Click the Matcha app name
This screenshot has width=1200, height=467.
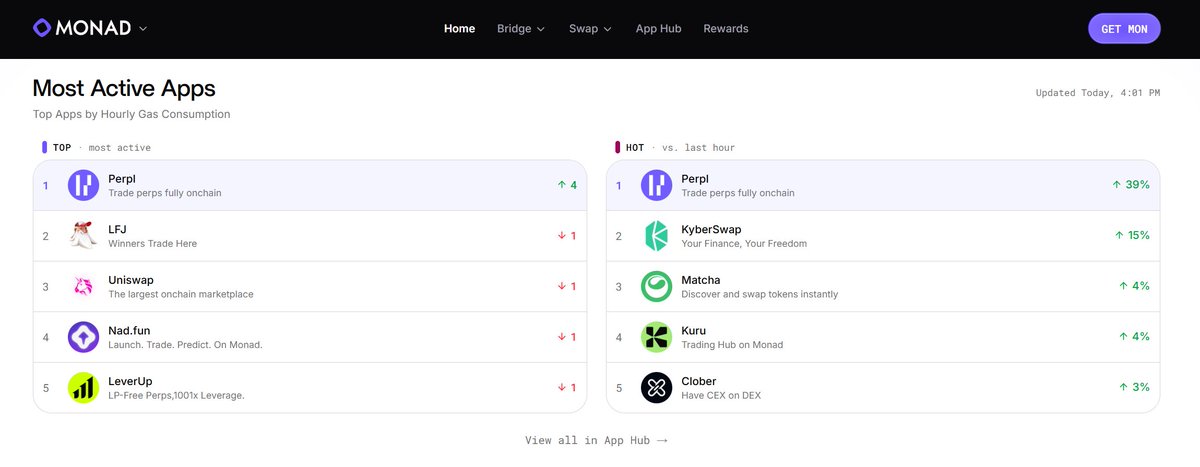701,280
